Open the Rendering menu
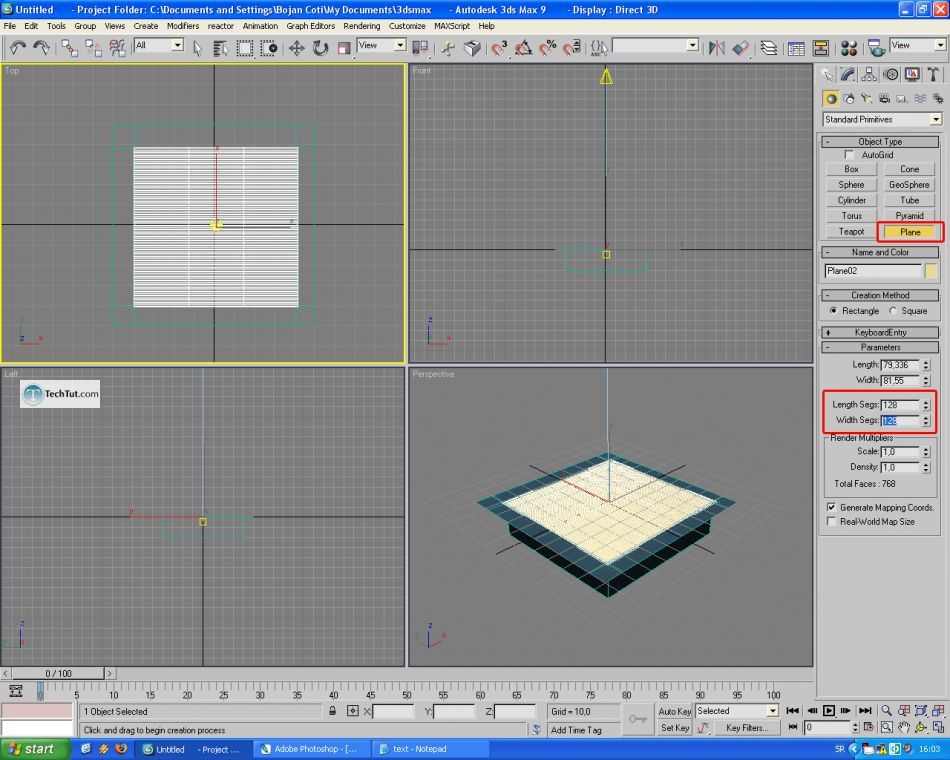Viewport: 950px width, 760px height. pyautogui.click(x=361, y=26)
